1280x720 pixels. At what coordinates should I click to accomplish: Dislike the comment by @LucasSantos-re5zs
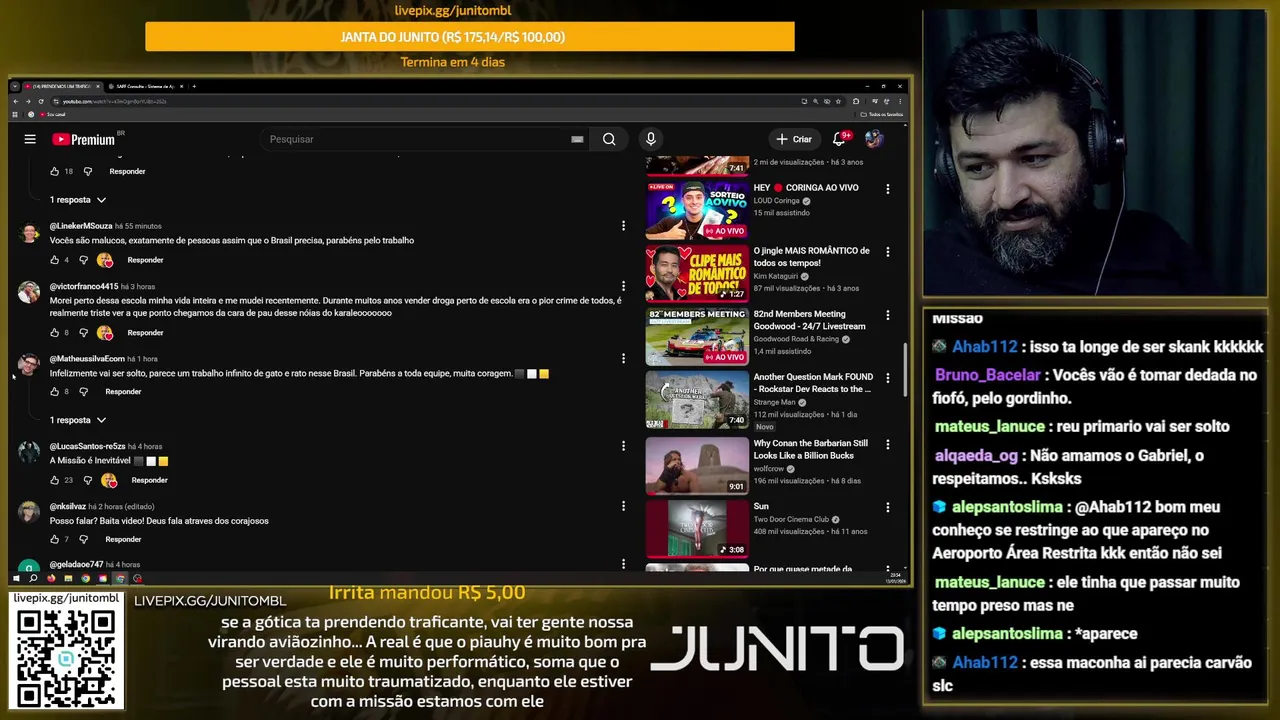coord(87,480)
